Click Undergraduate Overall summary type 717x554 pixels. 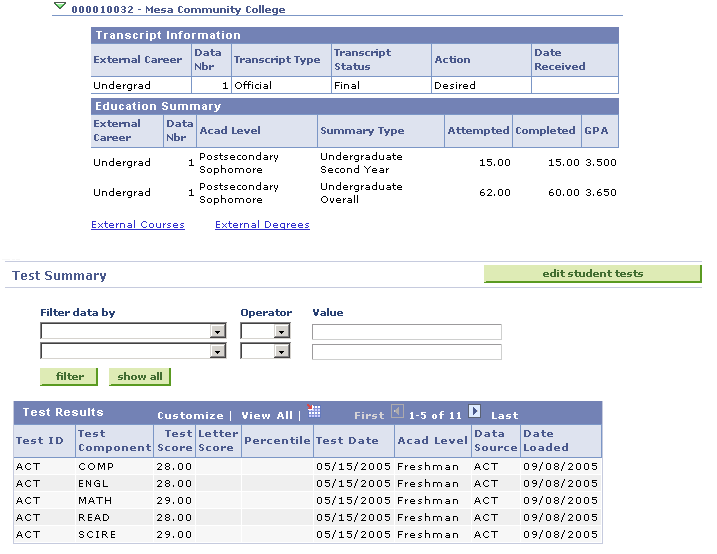coord(361,193)
